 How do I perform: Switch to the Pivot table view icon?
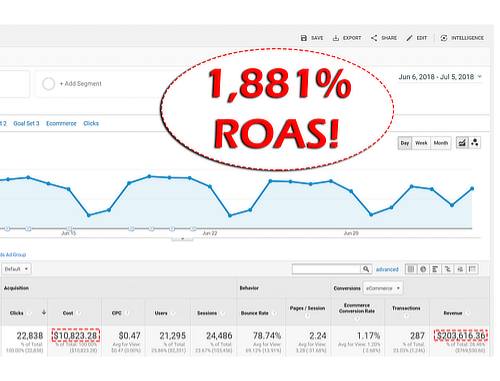[472, 269]
